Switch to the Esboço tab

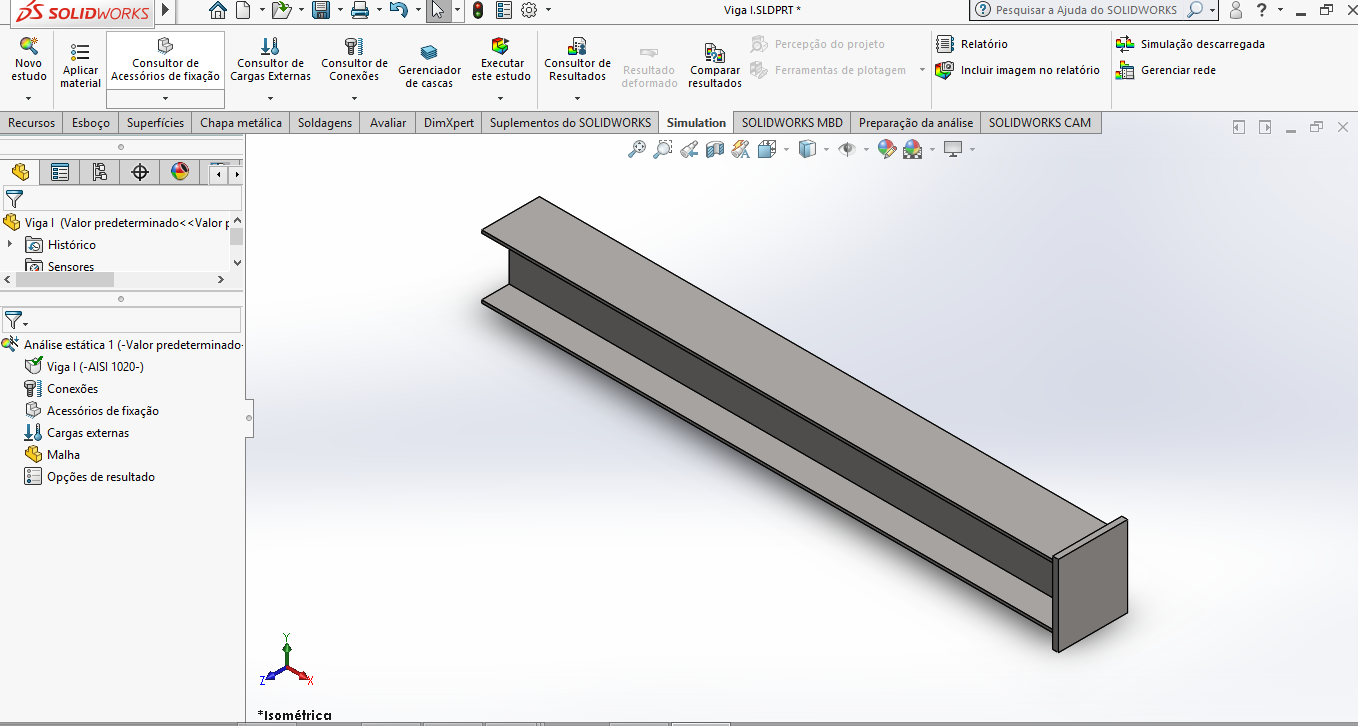pyautogui.click(x=91, y=122)
